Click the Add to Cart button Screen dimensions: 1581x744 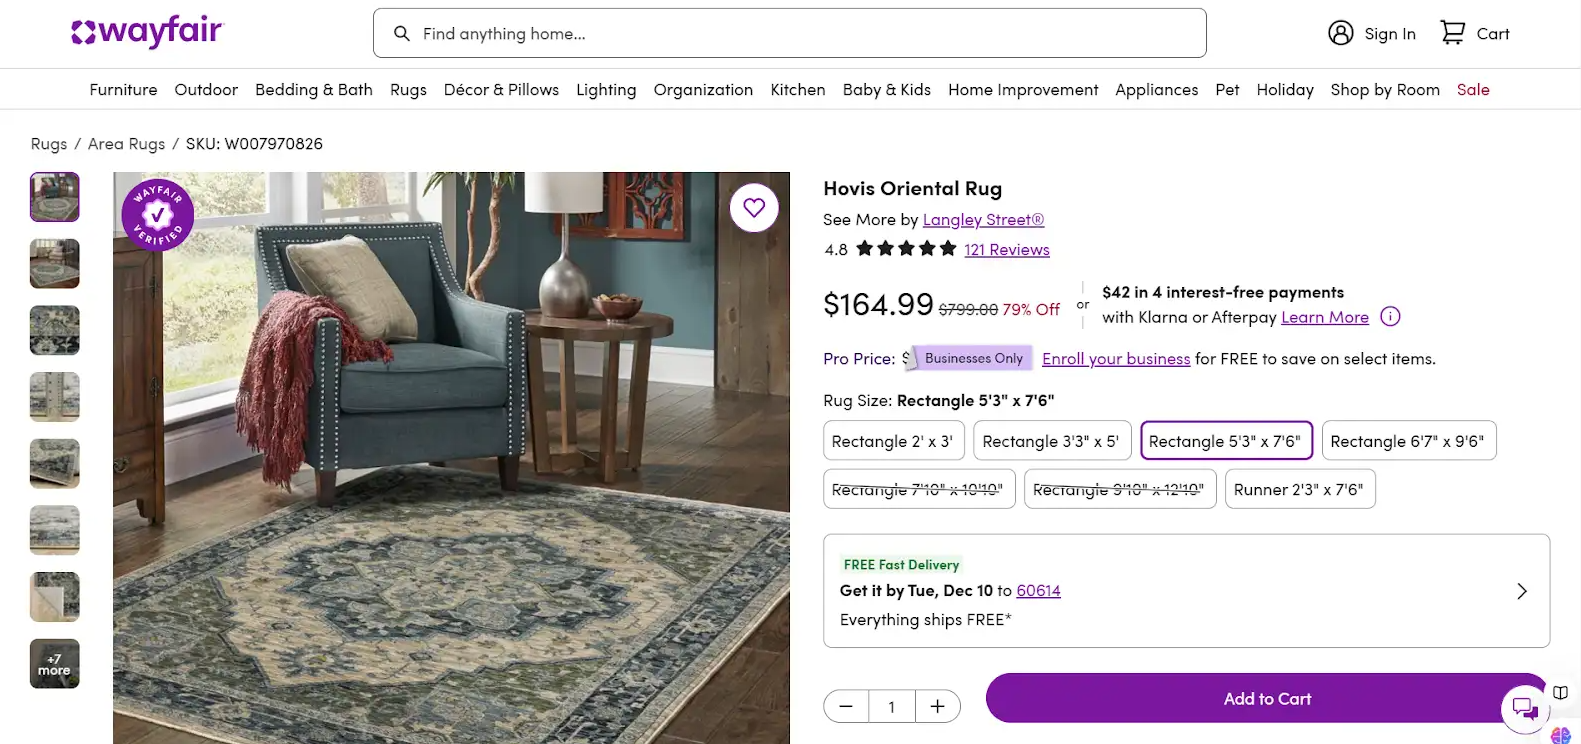(x=1266, y=698)
